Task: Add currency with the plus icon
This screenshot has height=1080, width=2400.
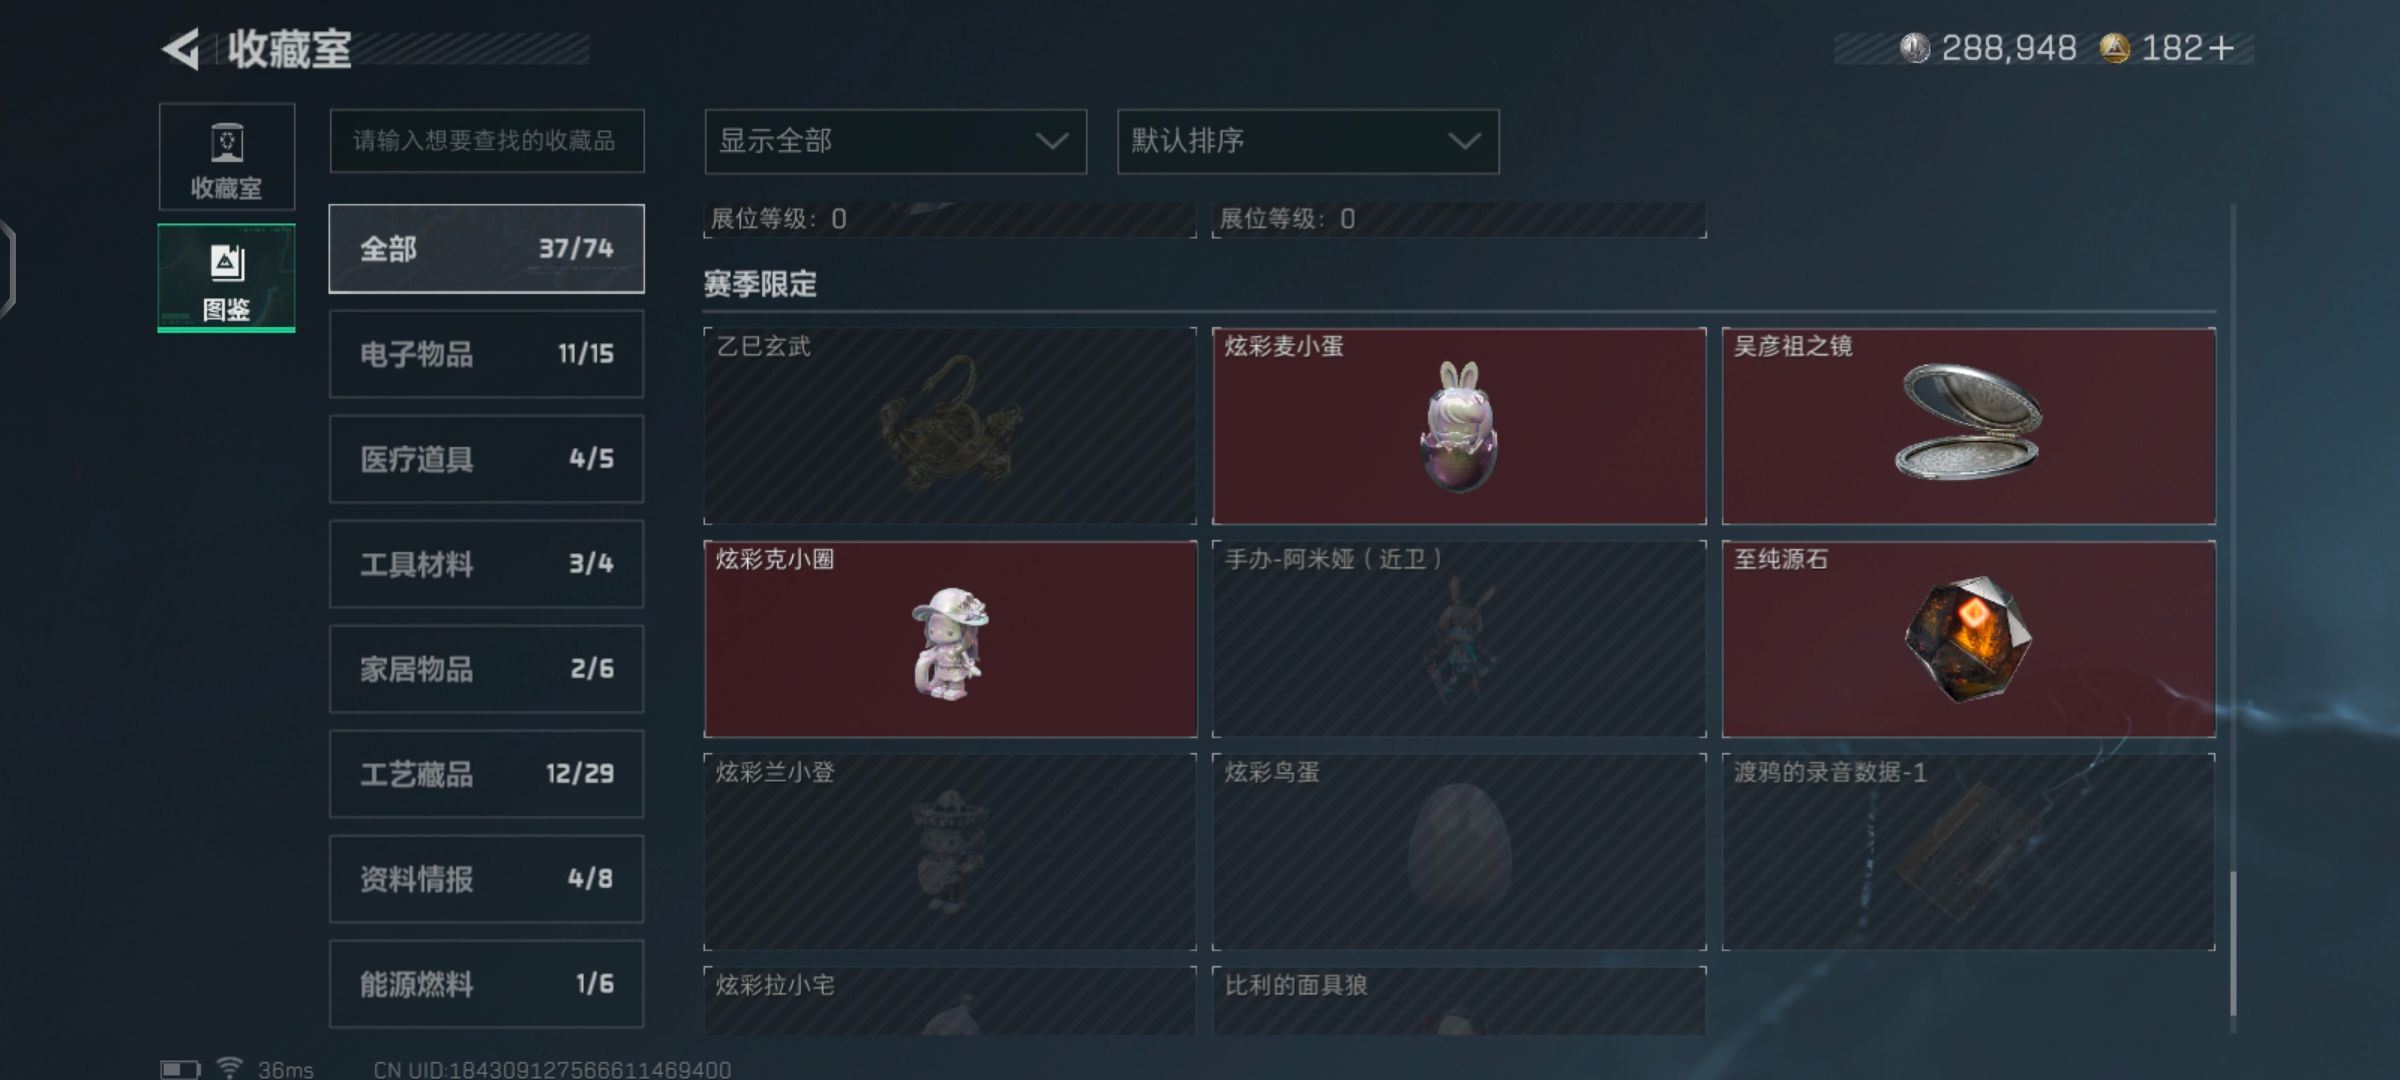Action: (x=2221, y=48)
